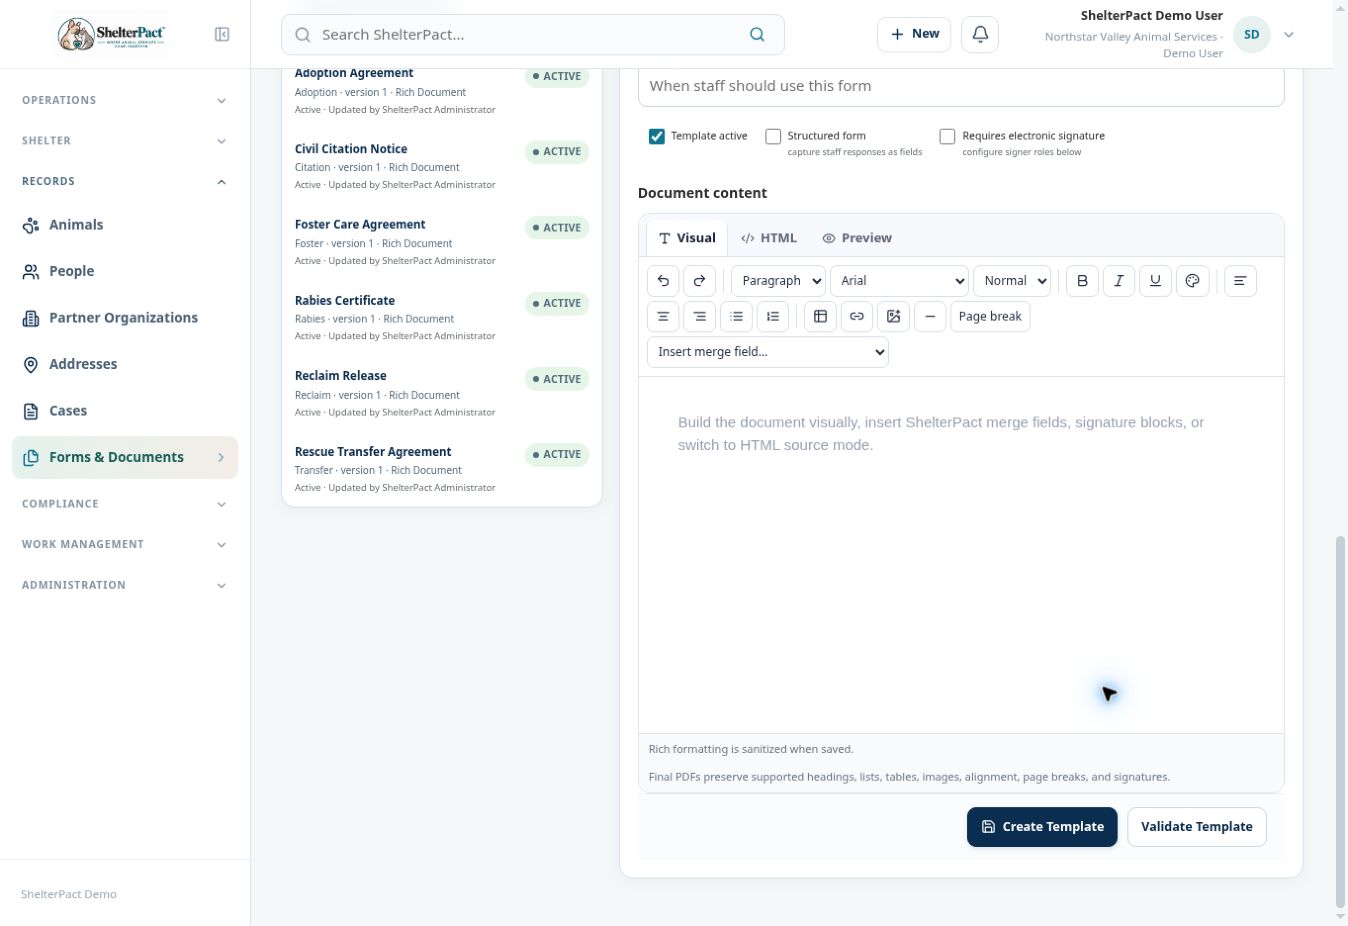The width and height of the screenshot is (1348, 926).
Task: Expand the Administration section
Action: [x=125, y=585]
